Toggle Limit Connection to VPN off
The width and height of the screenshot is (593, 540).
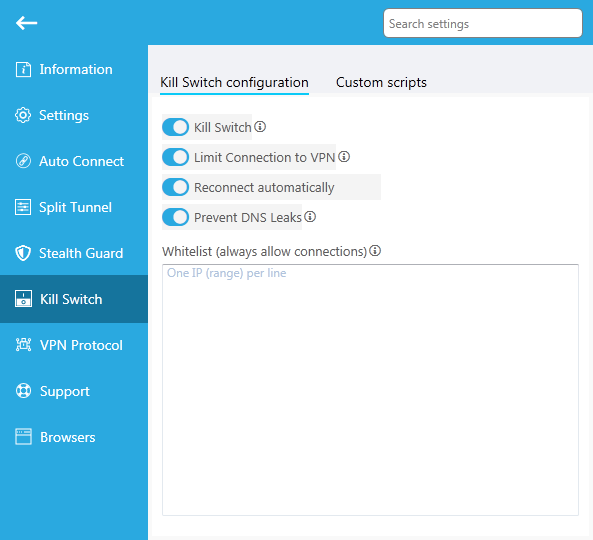pyautogui.click(x=175, y=157)
